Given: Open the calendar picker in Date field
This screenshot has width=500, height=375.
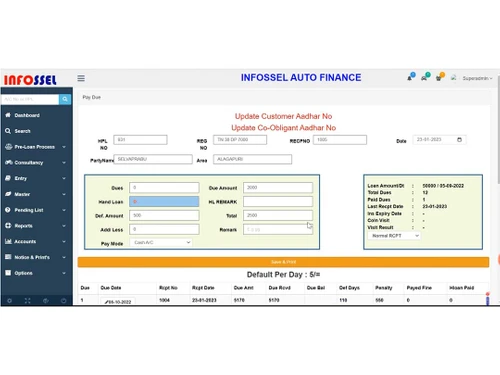Looking at the screenshot, I should [x=459, y=140].
